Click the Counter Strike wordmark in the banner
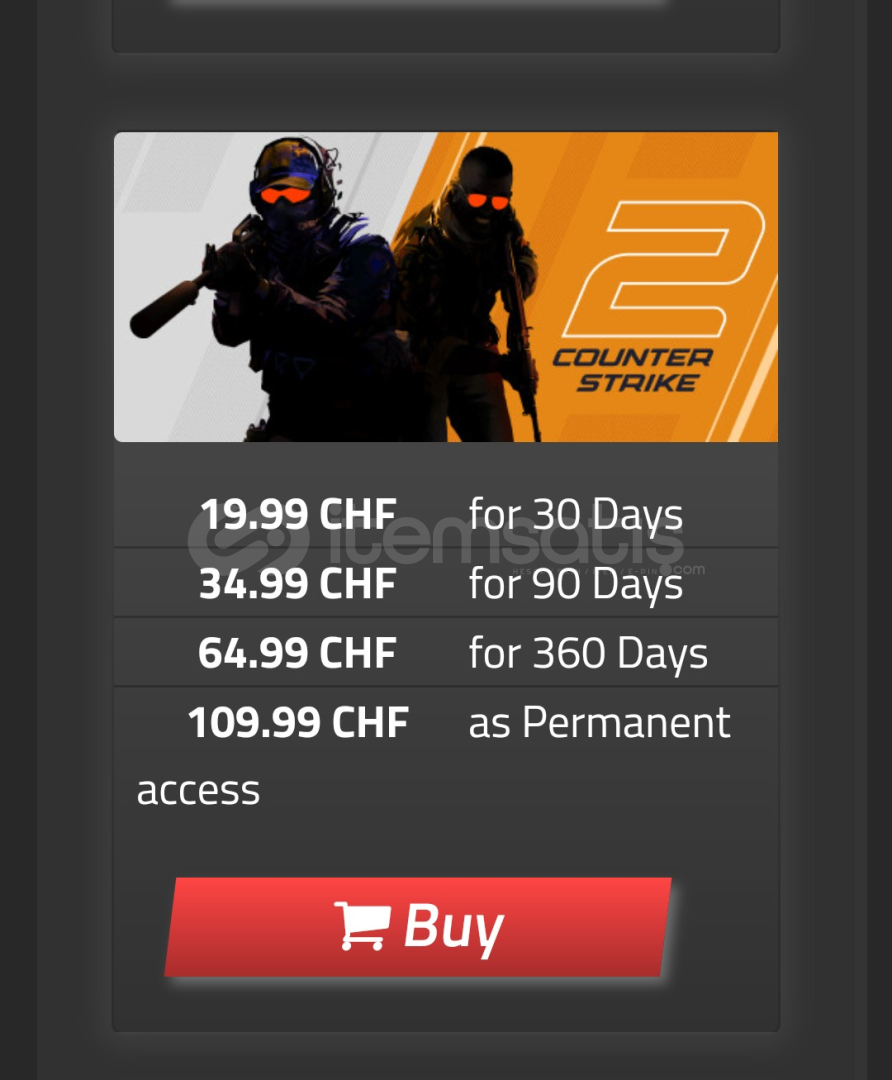This screenshot has height=1080, width=892. 632,370
